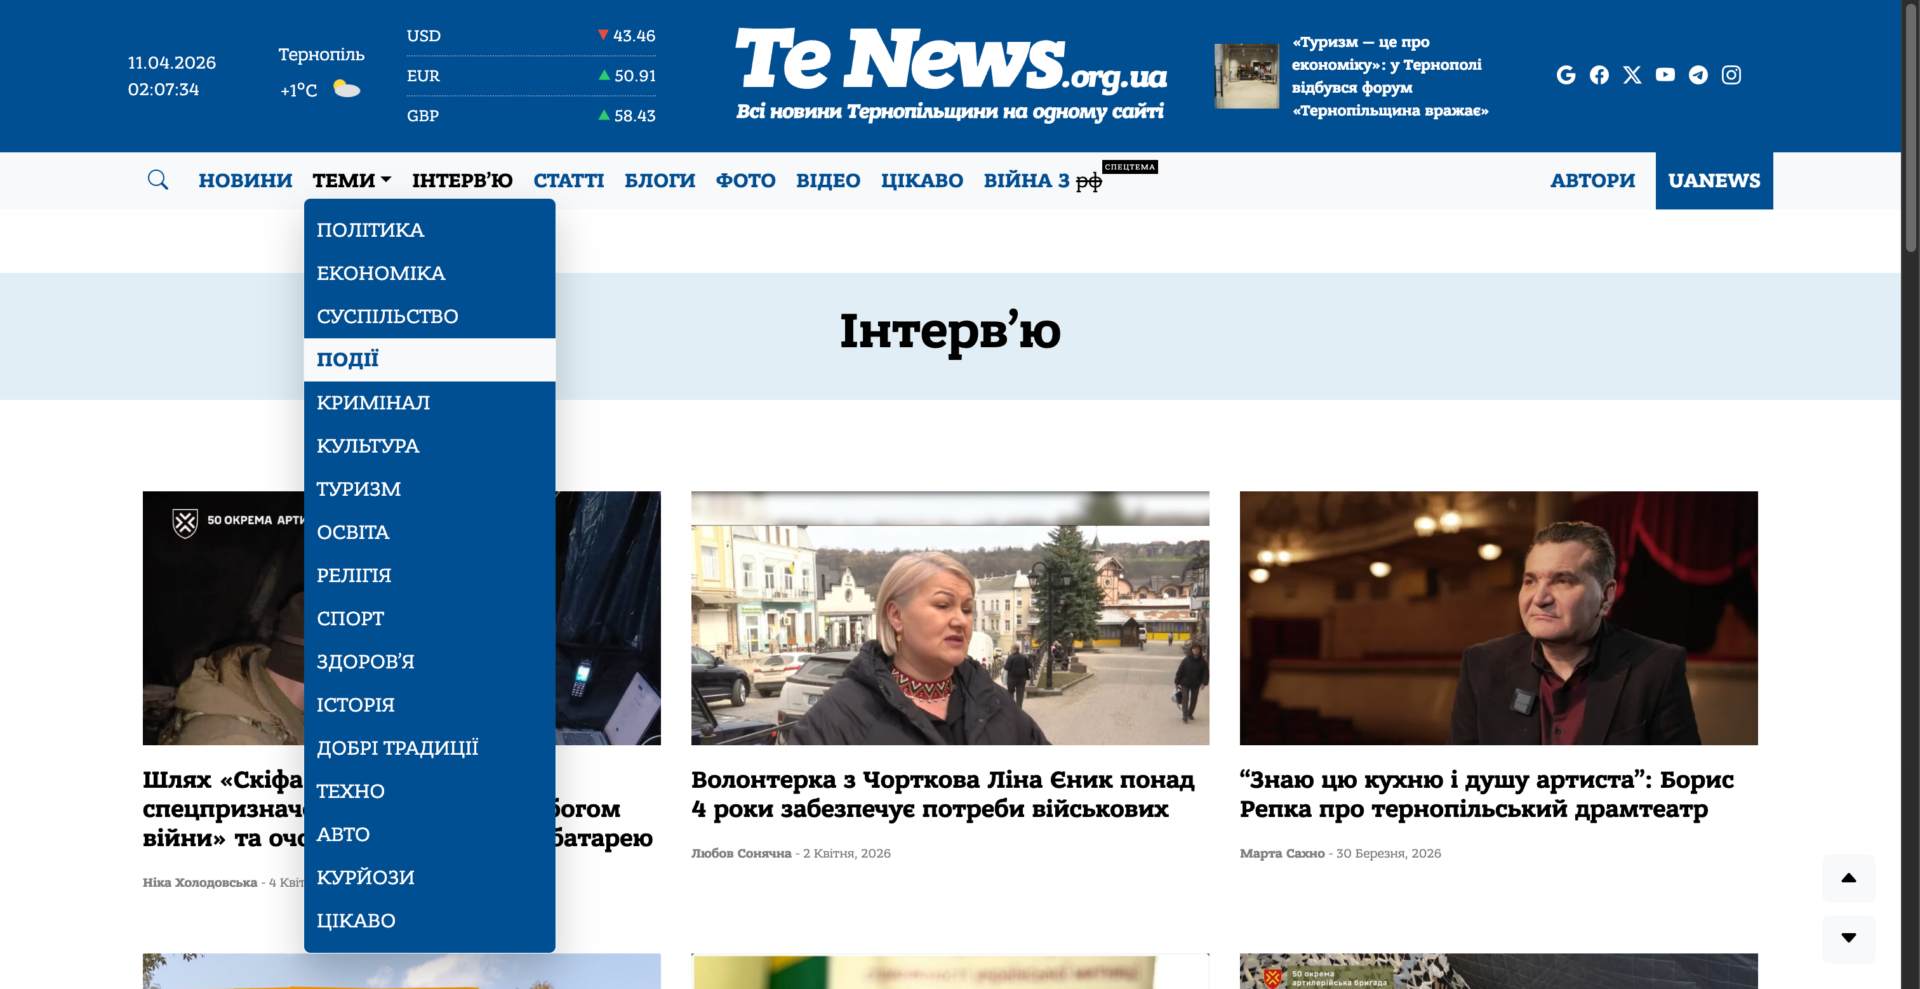
Task: Open the Instagram profile icon
Action: point(1731,75)
